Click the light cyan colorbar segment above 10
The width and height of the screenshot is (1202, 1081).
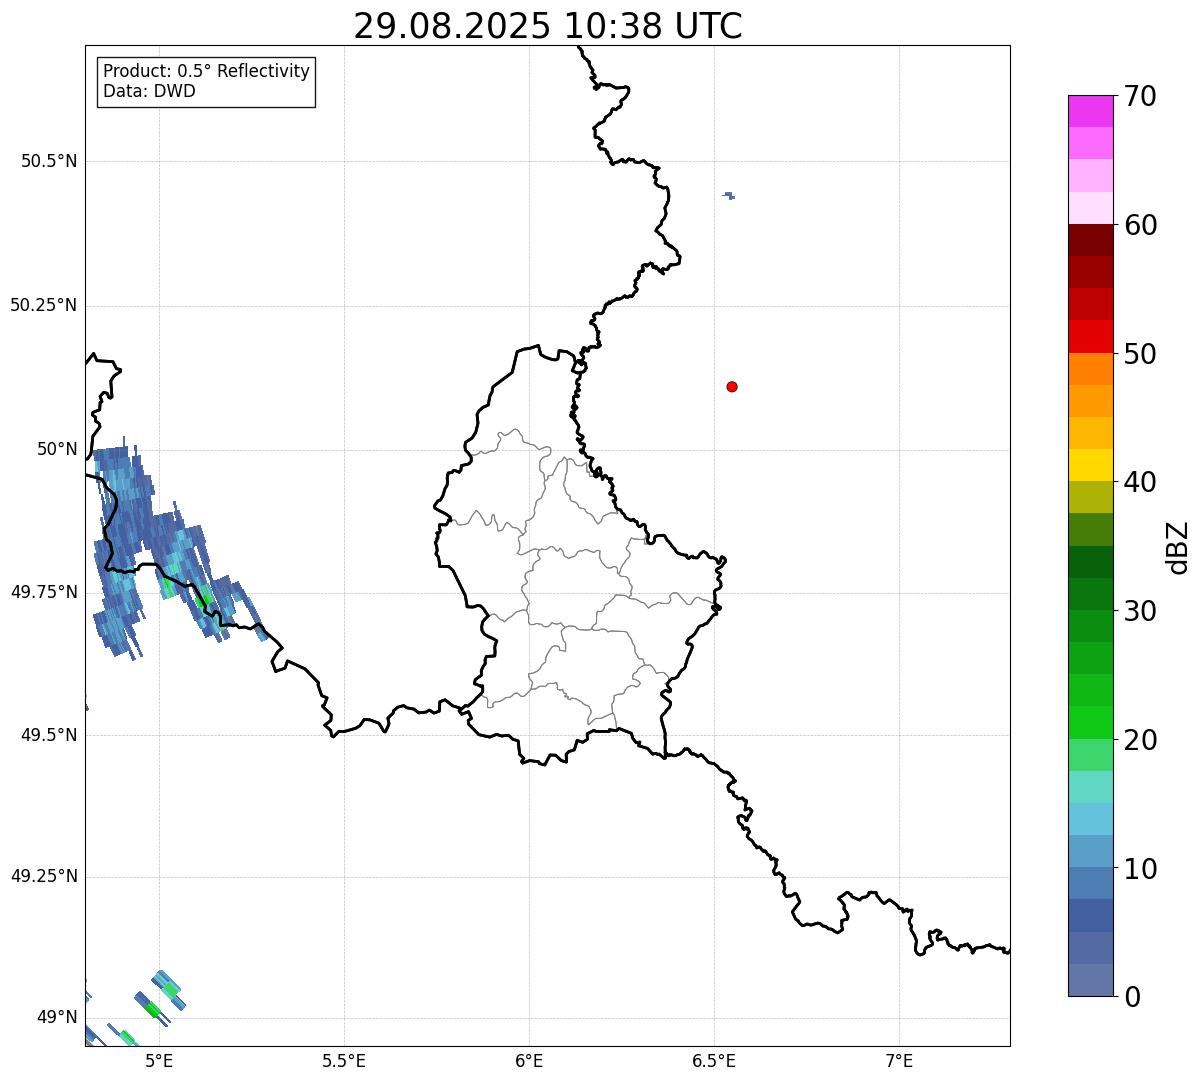click(x=1090, y=819)
